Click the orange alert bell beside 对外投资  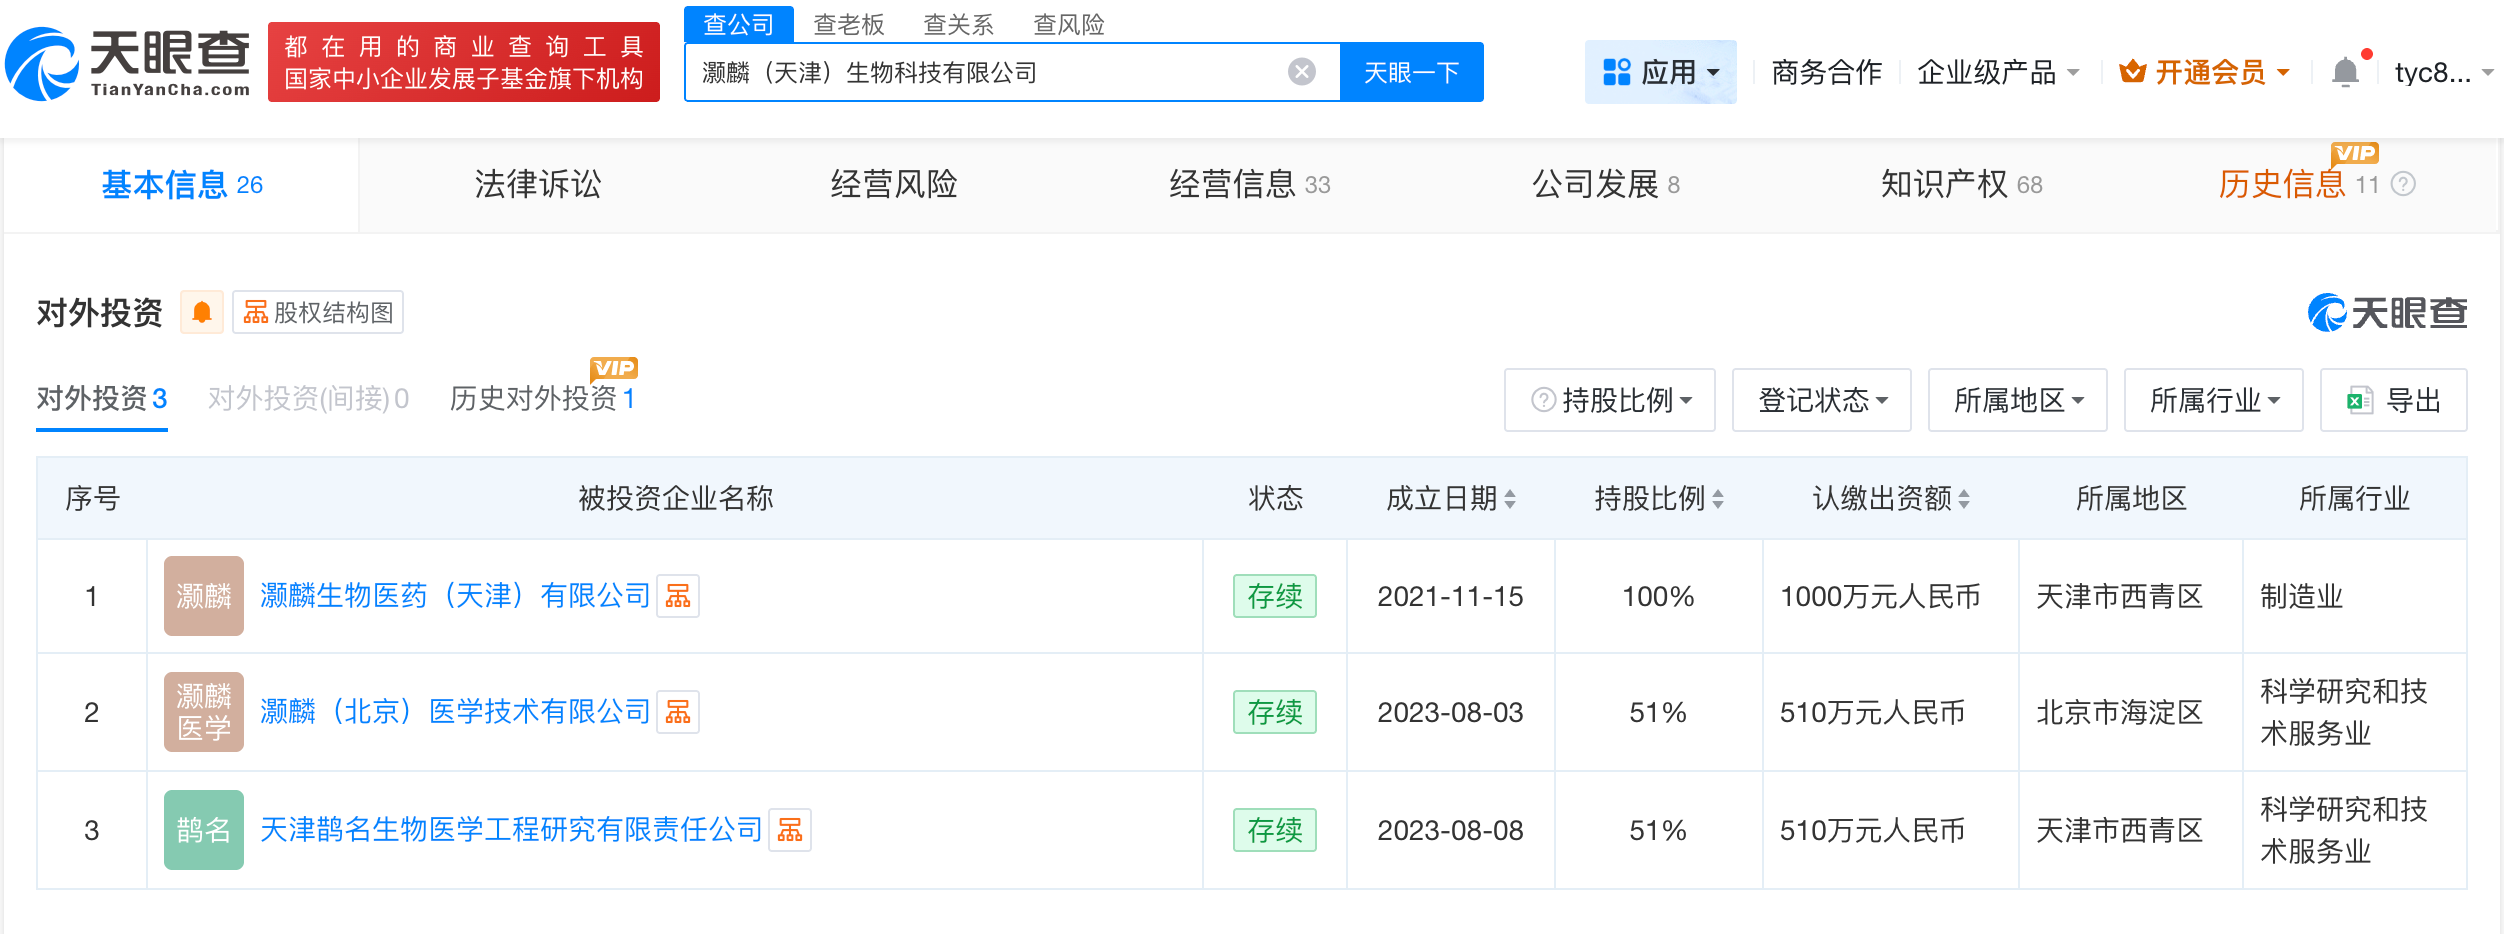202,313
